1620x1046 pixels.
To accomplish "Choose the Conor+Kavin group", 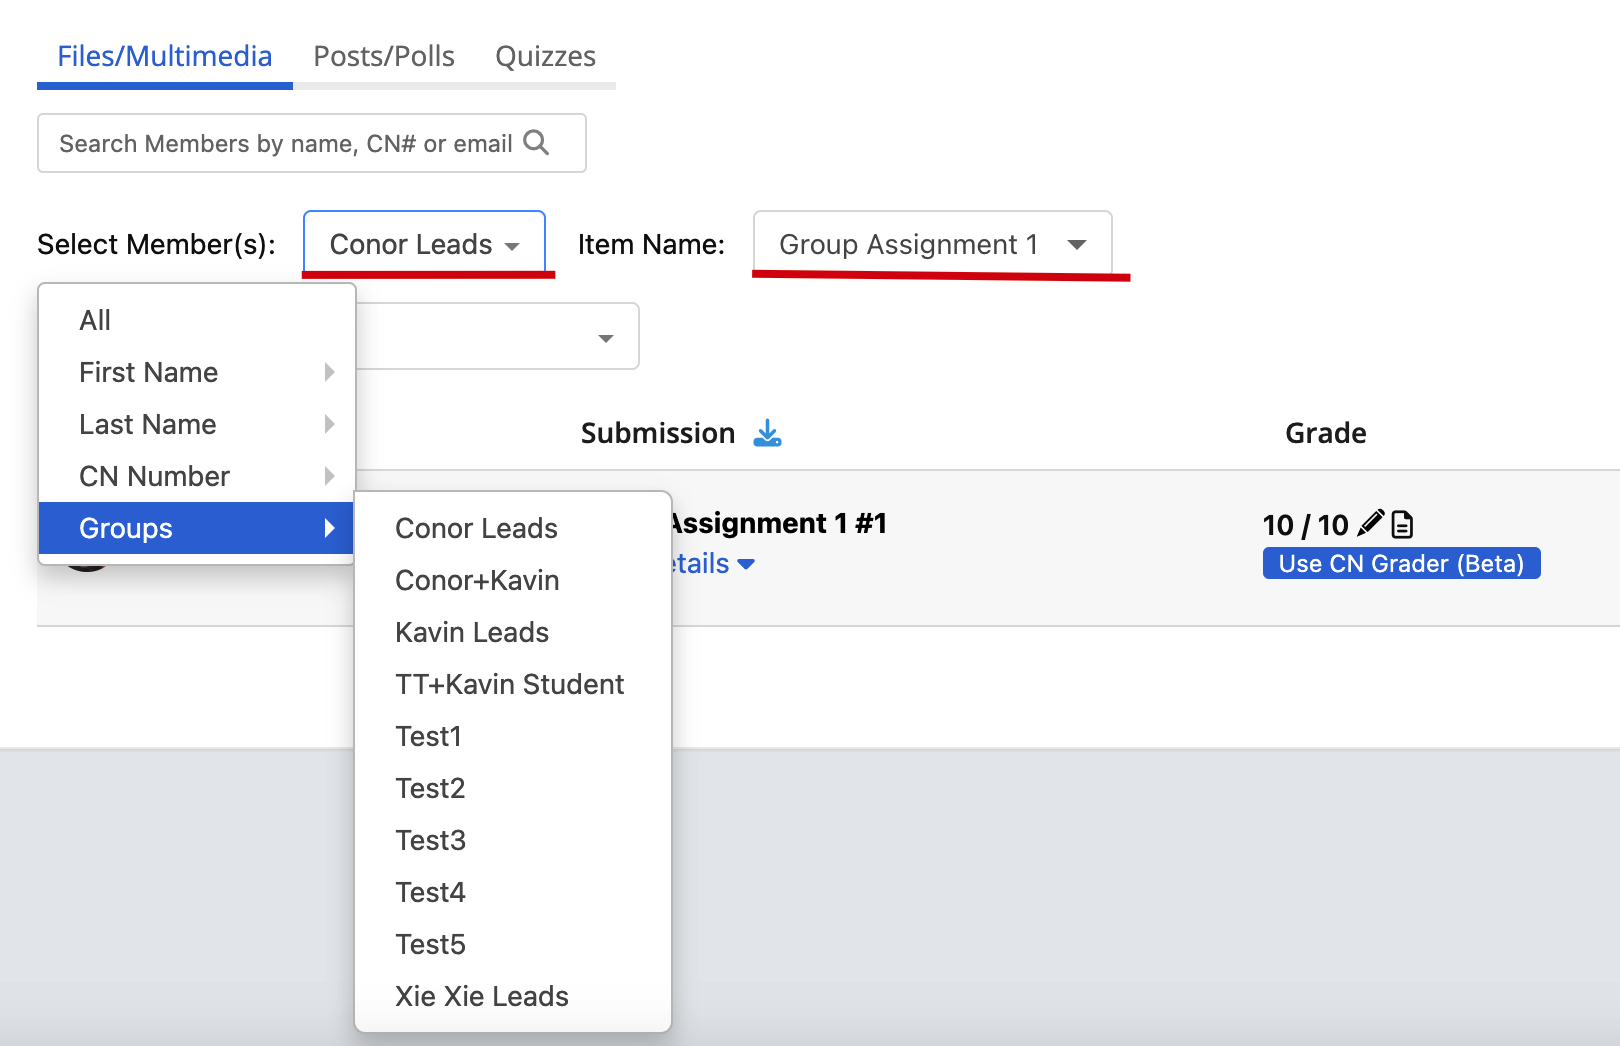I will pyautogui.click(x=513, y=580).
